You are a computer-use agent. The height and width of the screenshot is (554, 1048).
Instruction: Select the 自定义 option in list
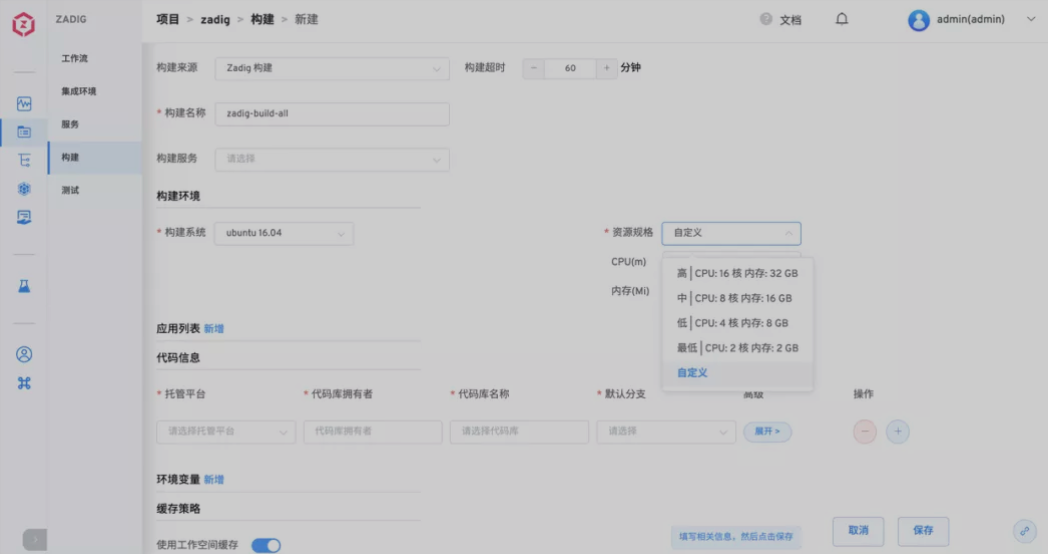(737, 373)
